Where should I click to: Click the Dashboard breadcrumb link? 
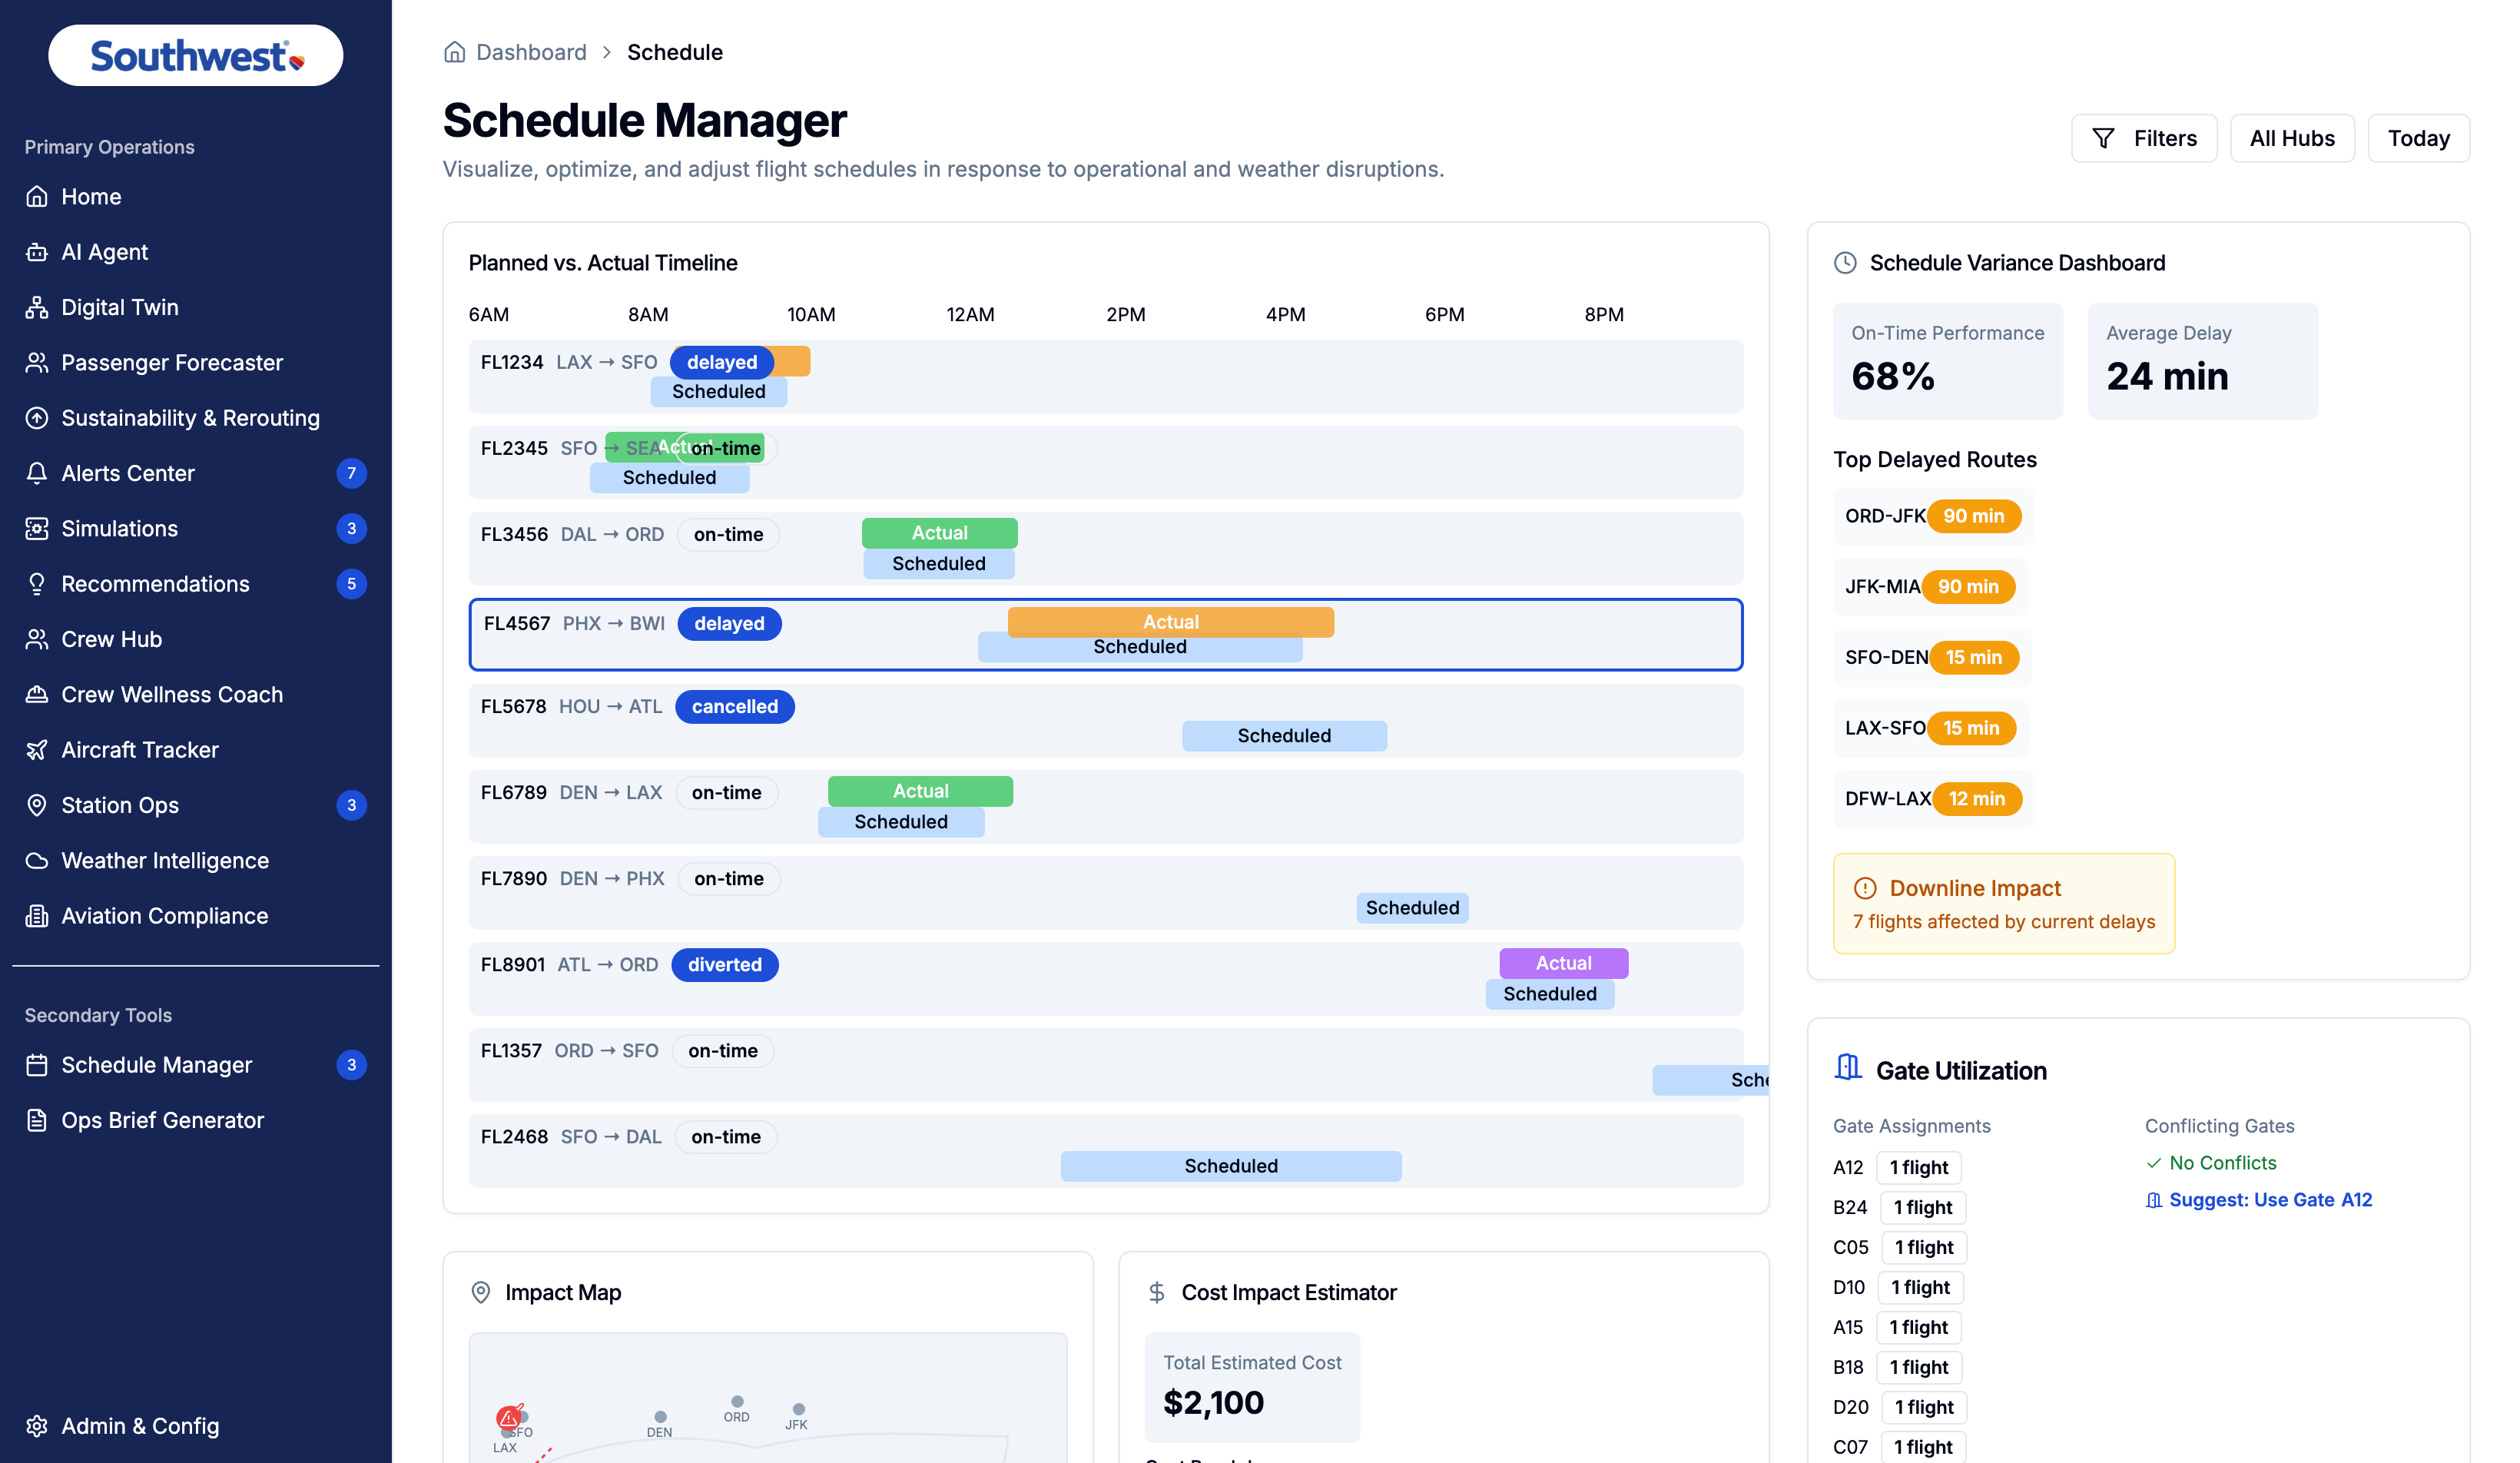click(531, 52)
